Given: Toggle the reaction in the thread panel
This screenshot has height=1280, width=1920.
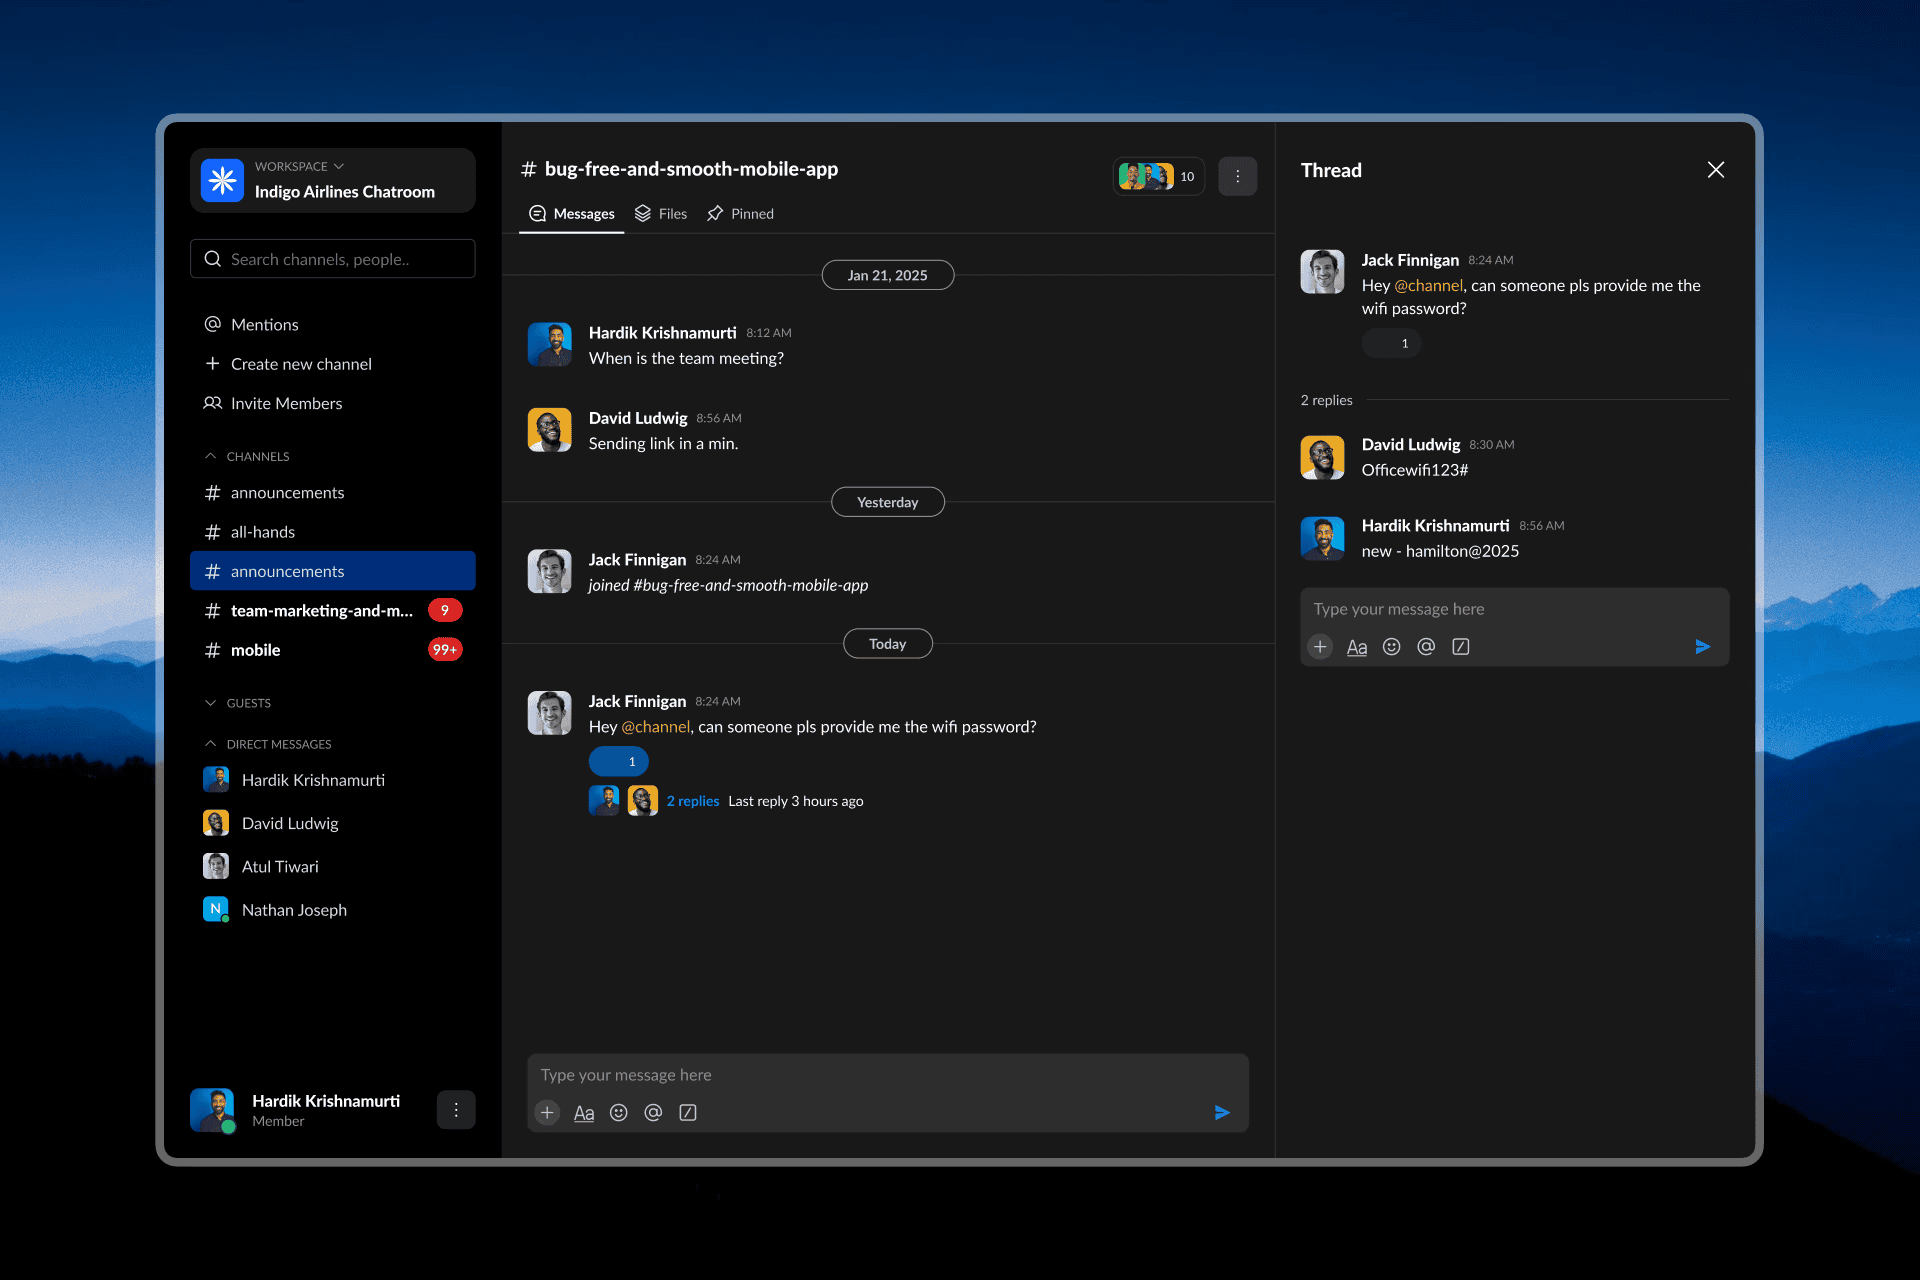Looking at the screenshot, I should click(x=1391, y=343).
